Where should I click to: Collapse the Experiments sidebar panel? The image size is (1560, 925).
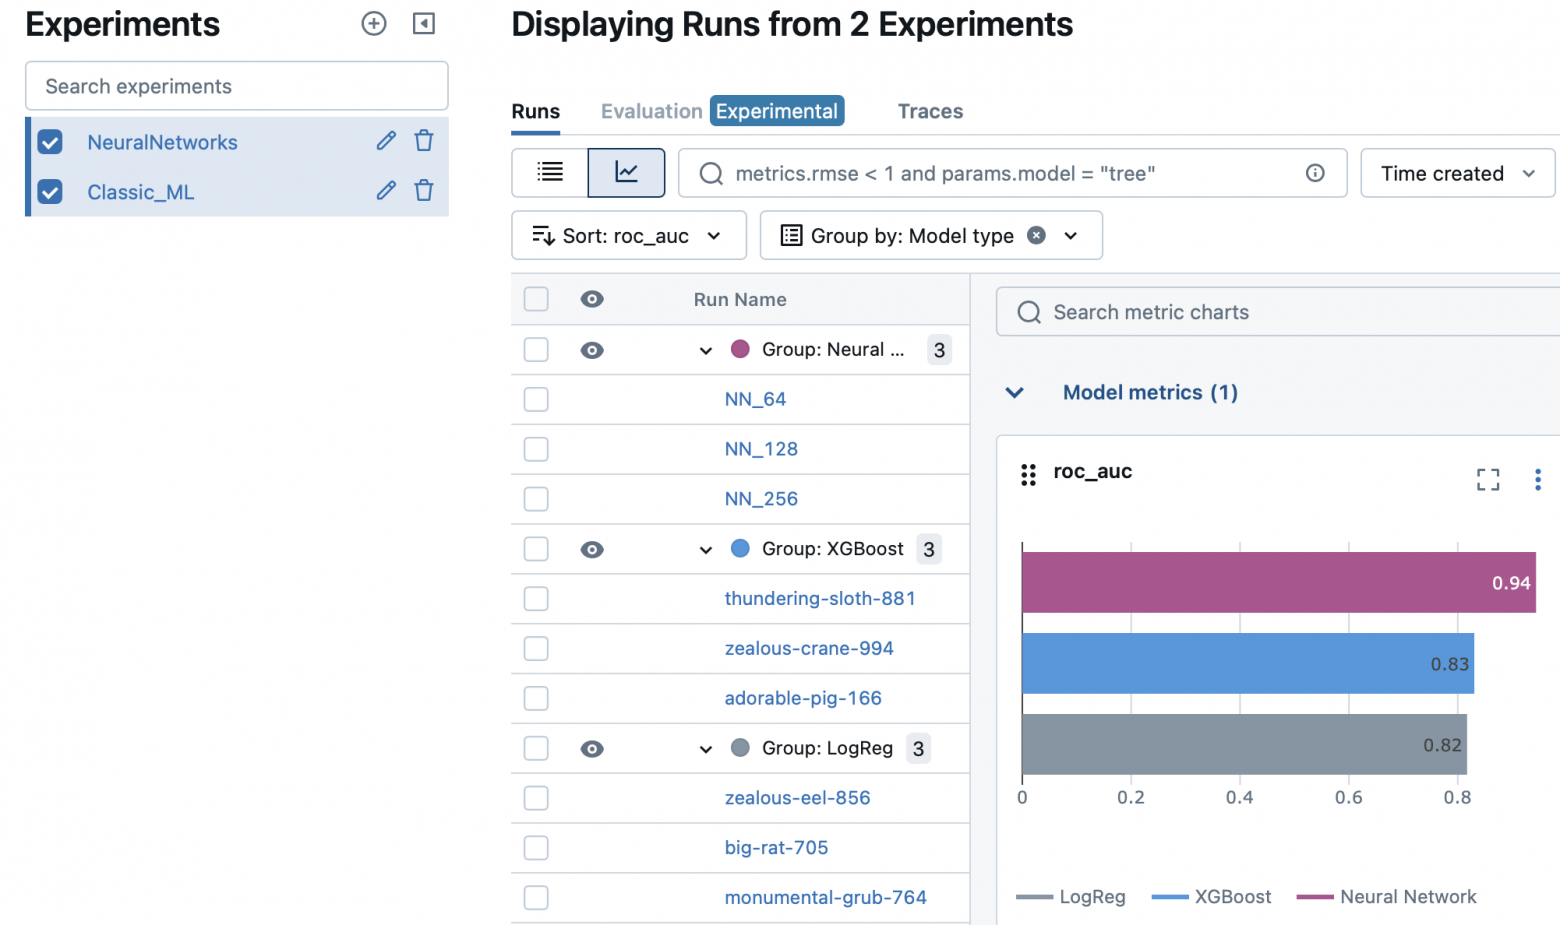pos(424,24)
